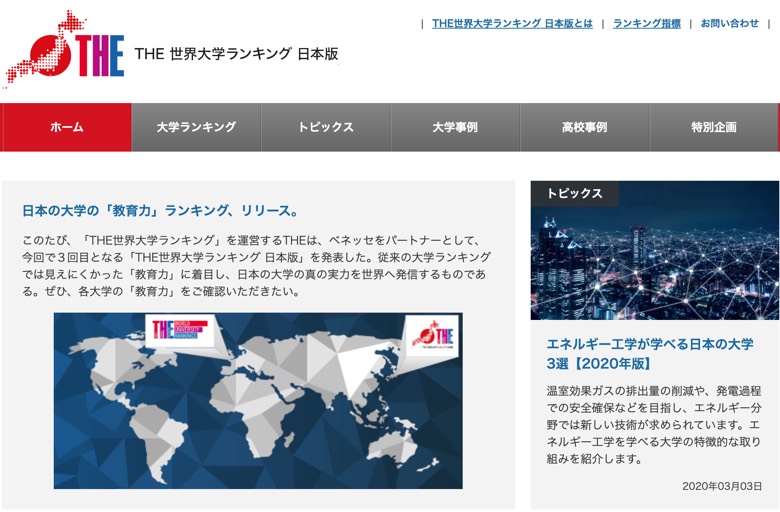Click the THE 世界大学ランキング 日本版 site title
Screen dimensions: 780x512
(x=236, y=54)
